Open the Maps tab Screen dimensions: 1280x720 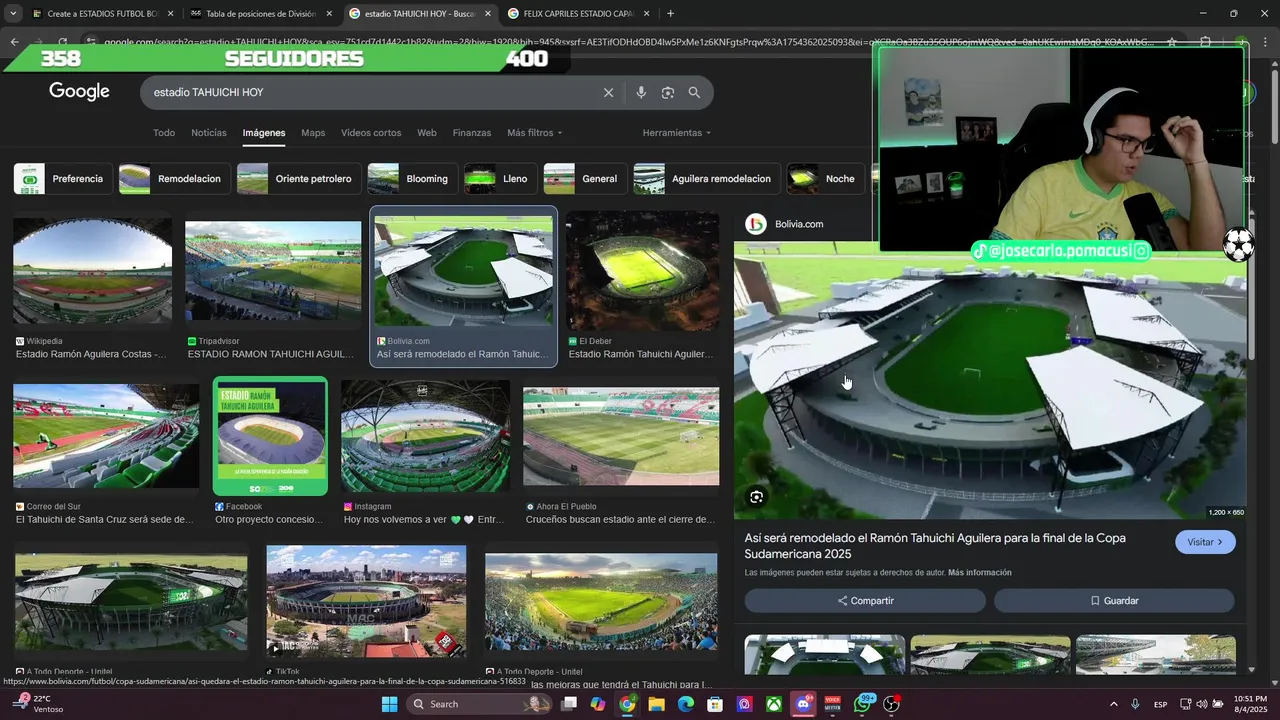pos(313,133)
